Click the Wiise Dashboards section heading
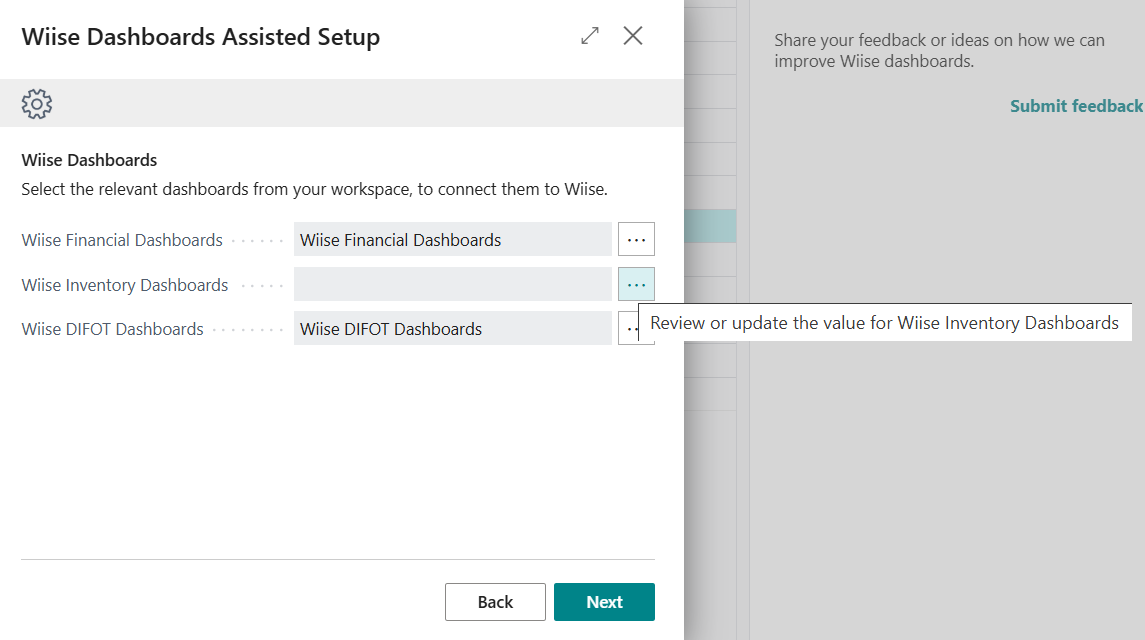The width and height of the screenshot is (1145, 640). (x=89, y=160)
